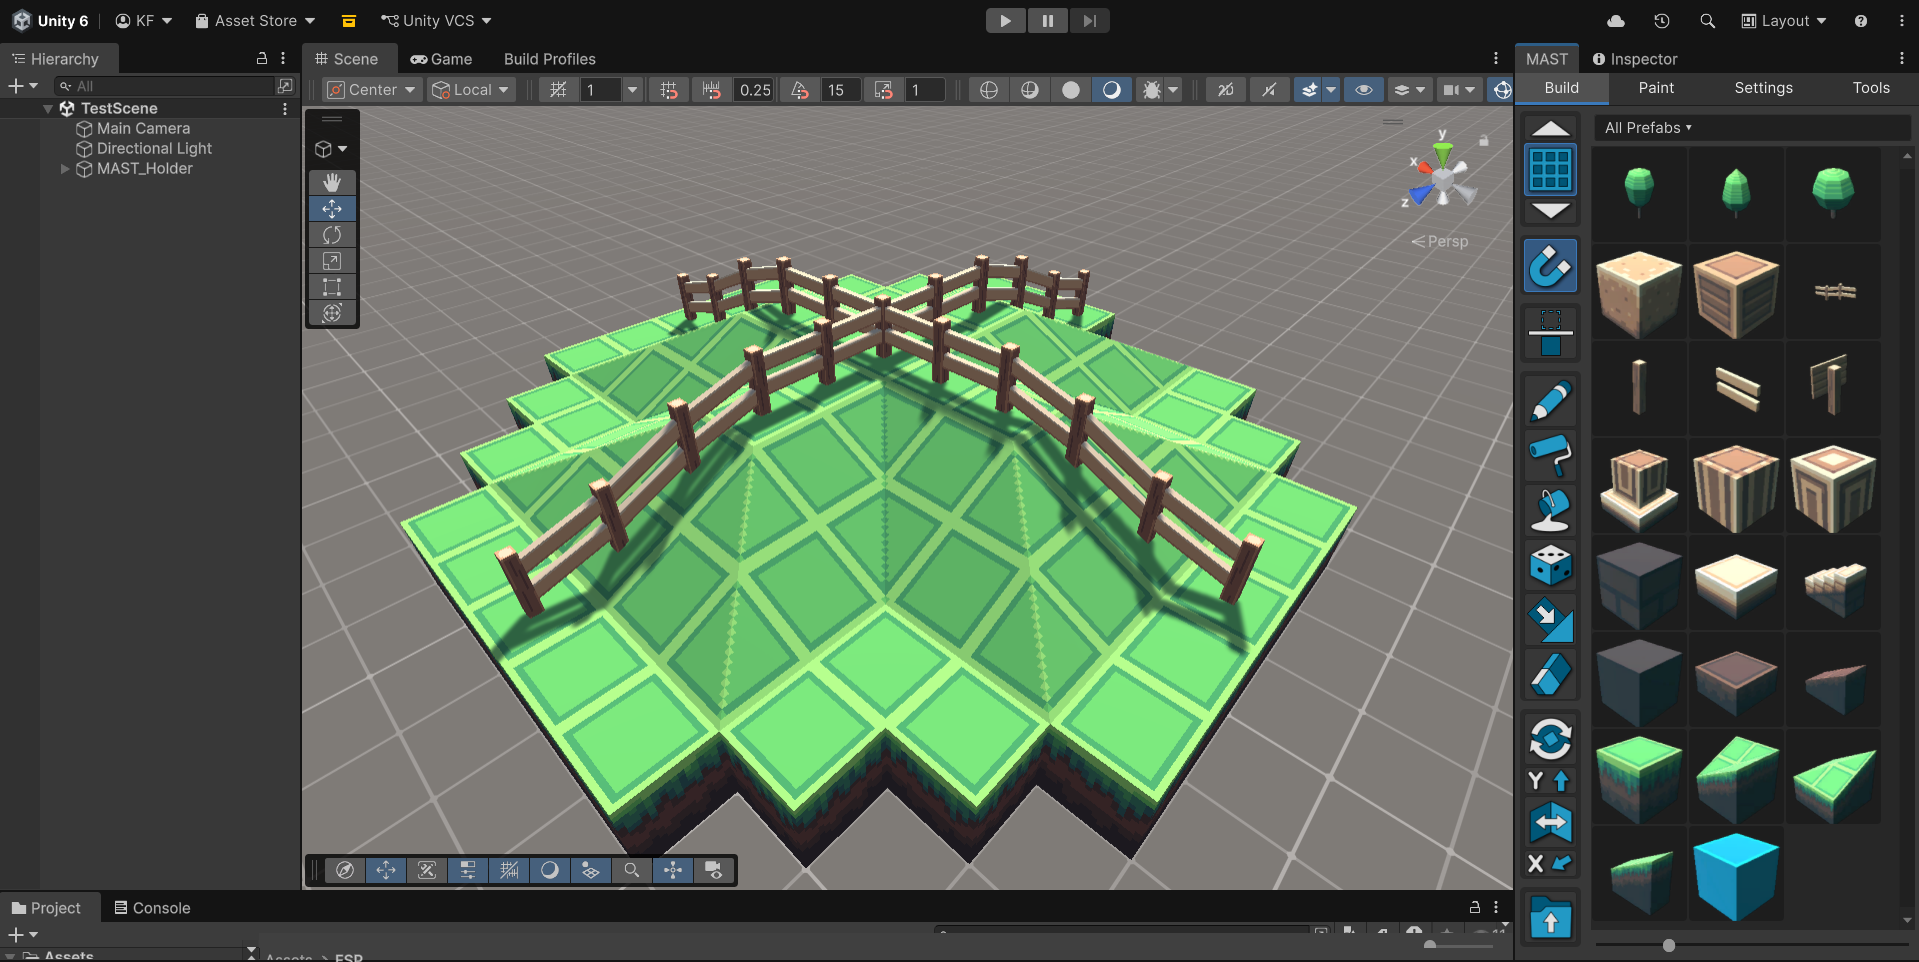Open the MAST Settings tab

click(x=1763, y=88)
